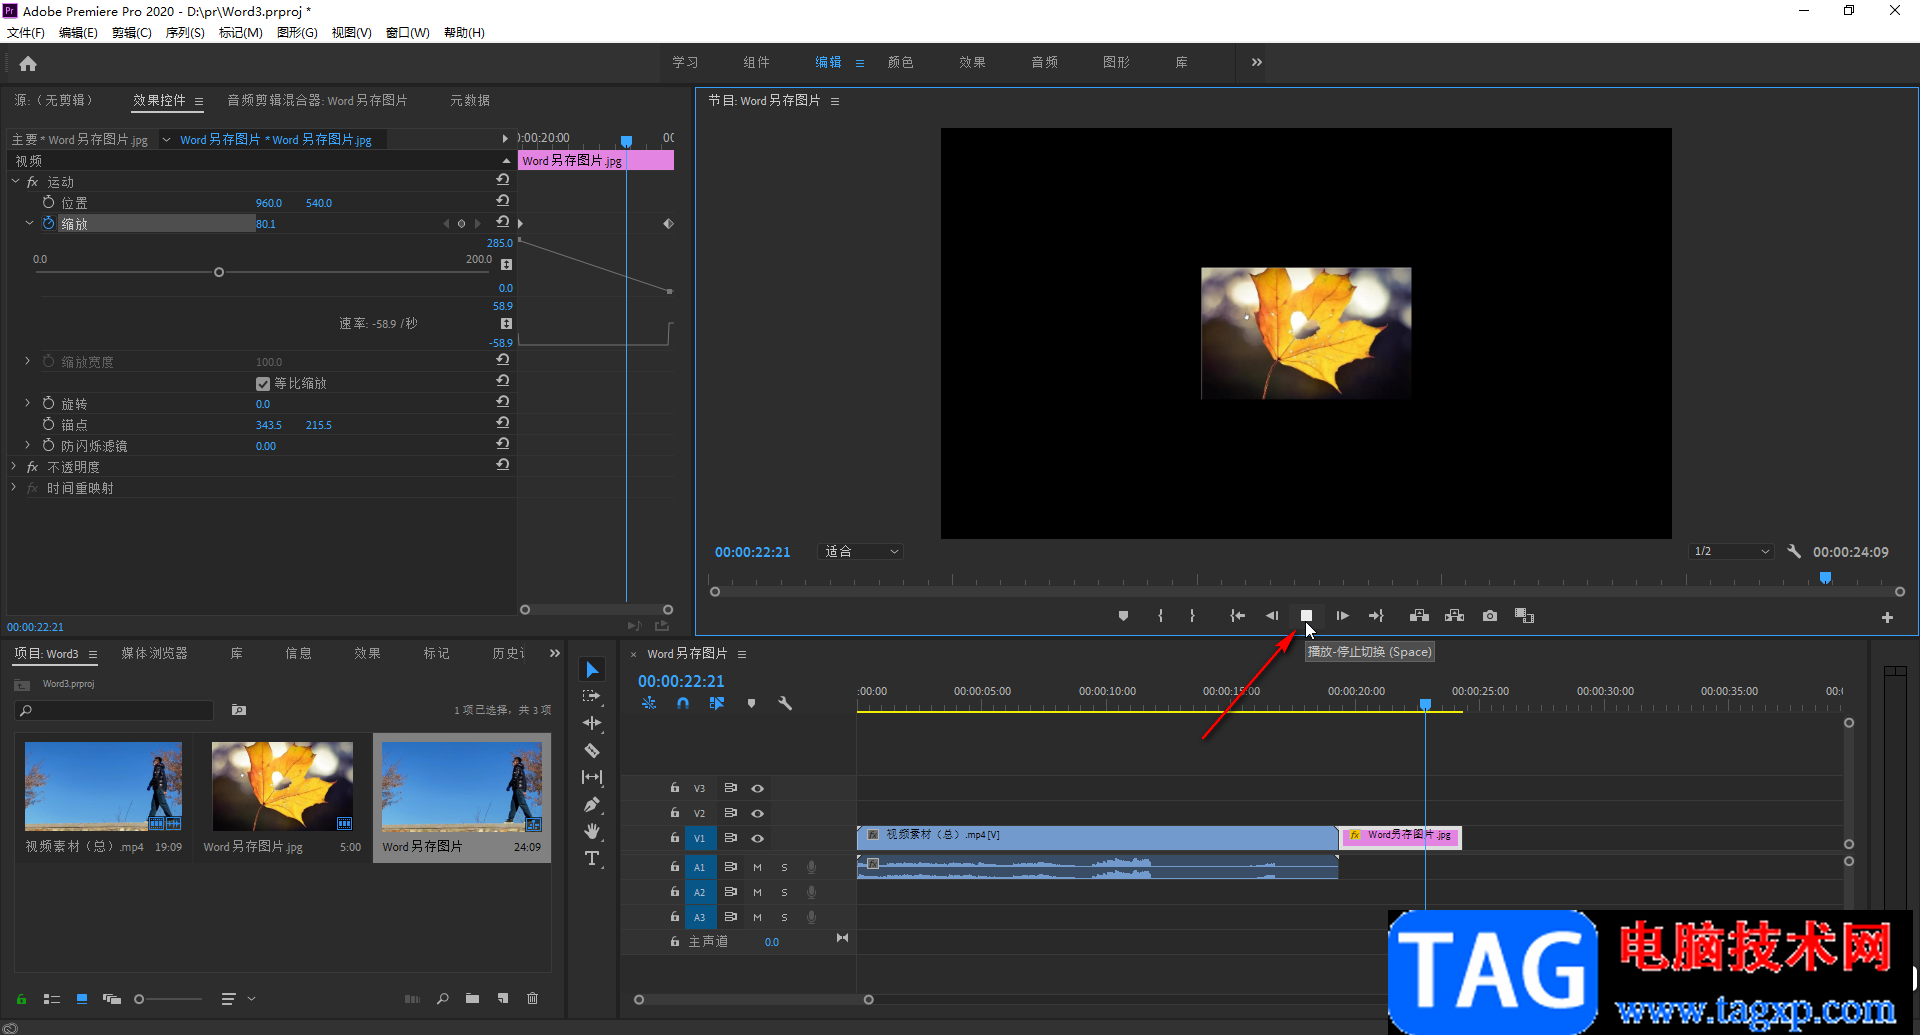The width and height of the screenshot is (1920, 1035).
Task: Open comparison view button
Action: 1524,616
